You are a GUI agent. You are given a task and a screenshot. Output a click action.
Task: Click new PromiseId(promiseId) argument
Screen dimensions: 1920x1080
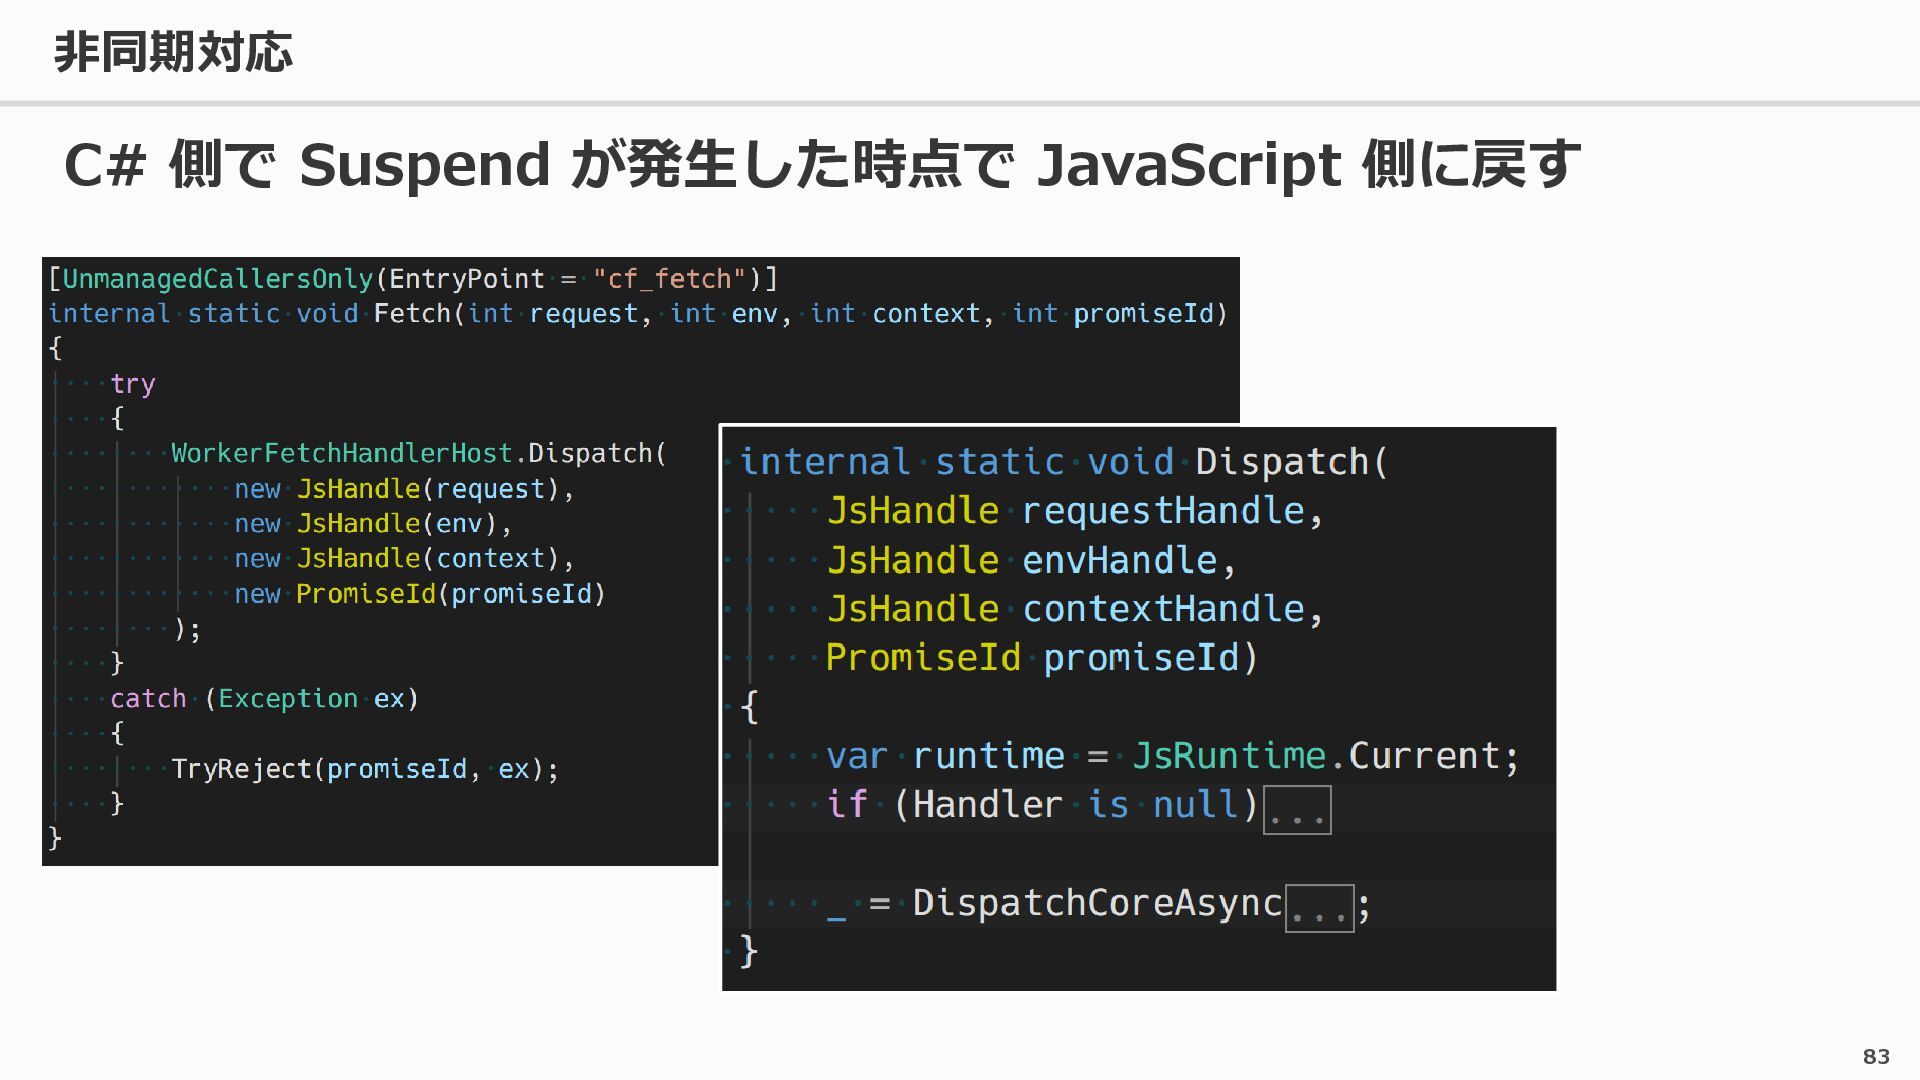[x=420, y=594]
